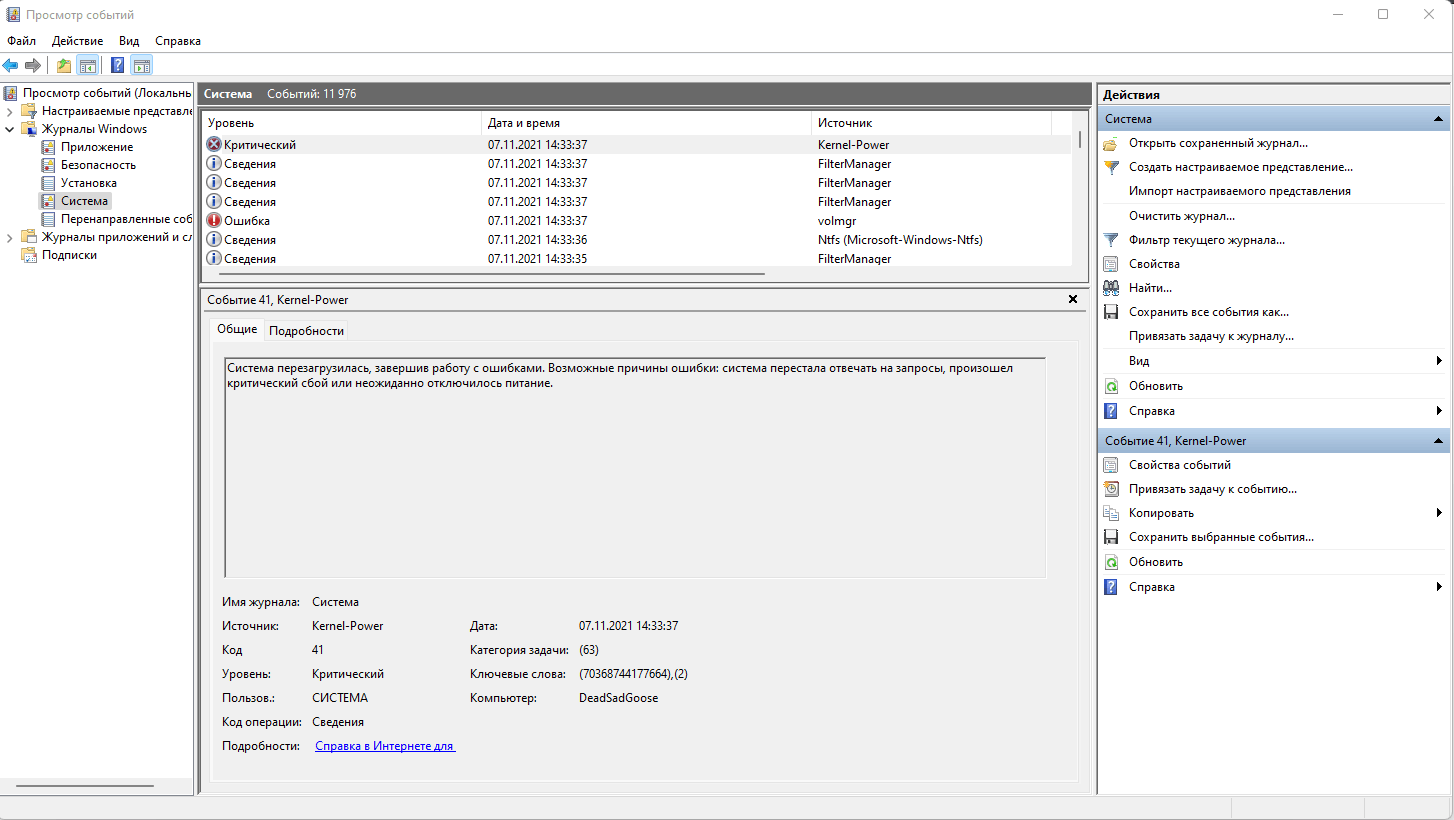Screen dimensions: 1454x820
Task: Toggle the console tree pane toolbar icon
Action: [88, 66]
